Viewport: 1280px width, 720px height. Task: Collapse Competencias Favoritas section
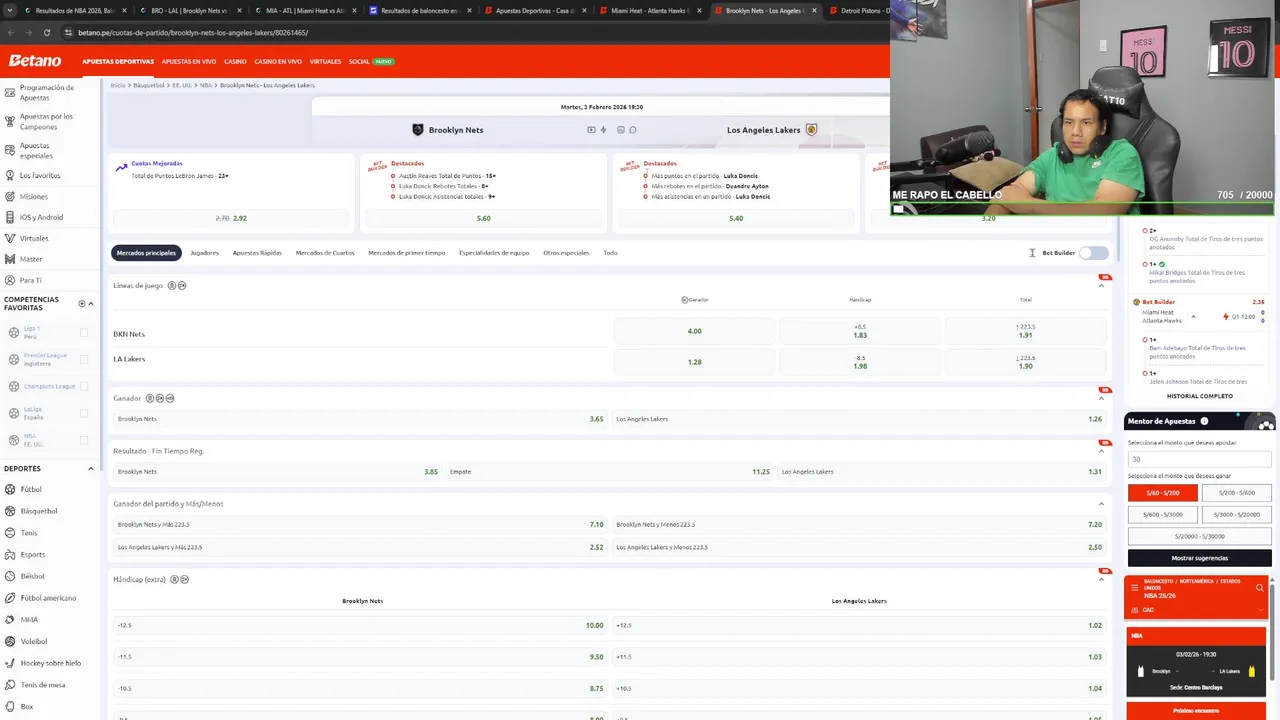click(x=91, y=303)
